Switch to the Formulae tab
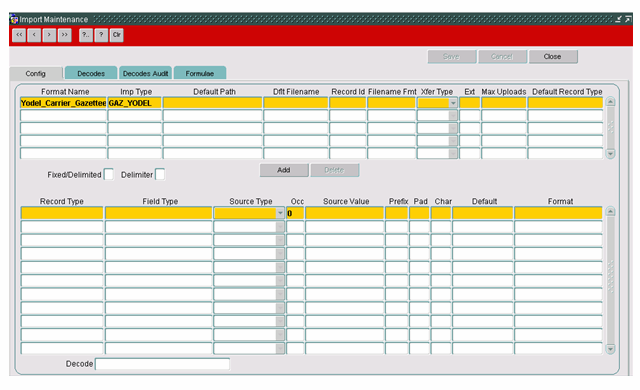This screenshot has width=640, height=390. point(200,73)
